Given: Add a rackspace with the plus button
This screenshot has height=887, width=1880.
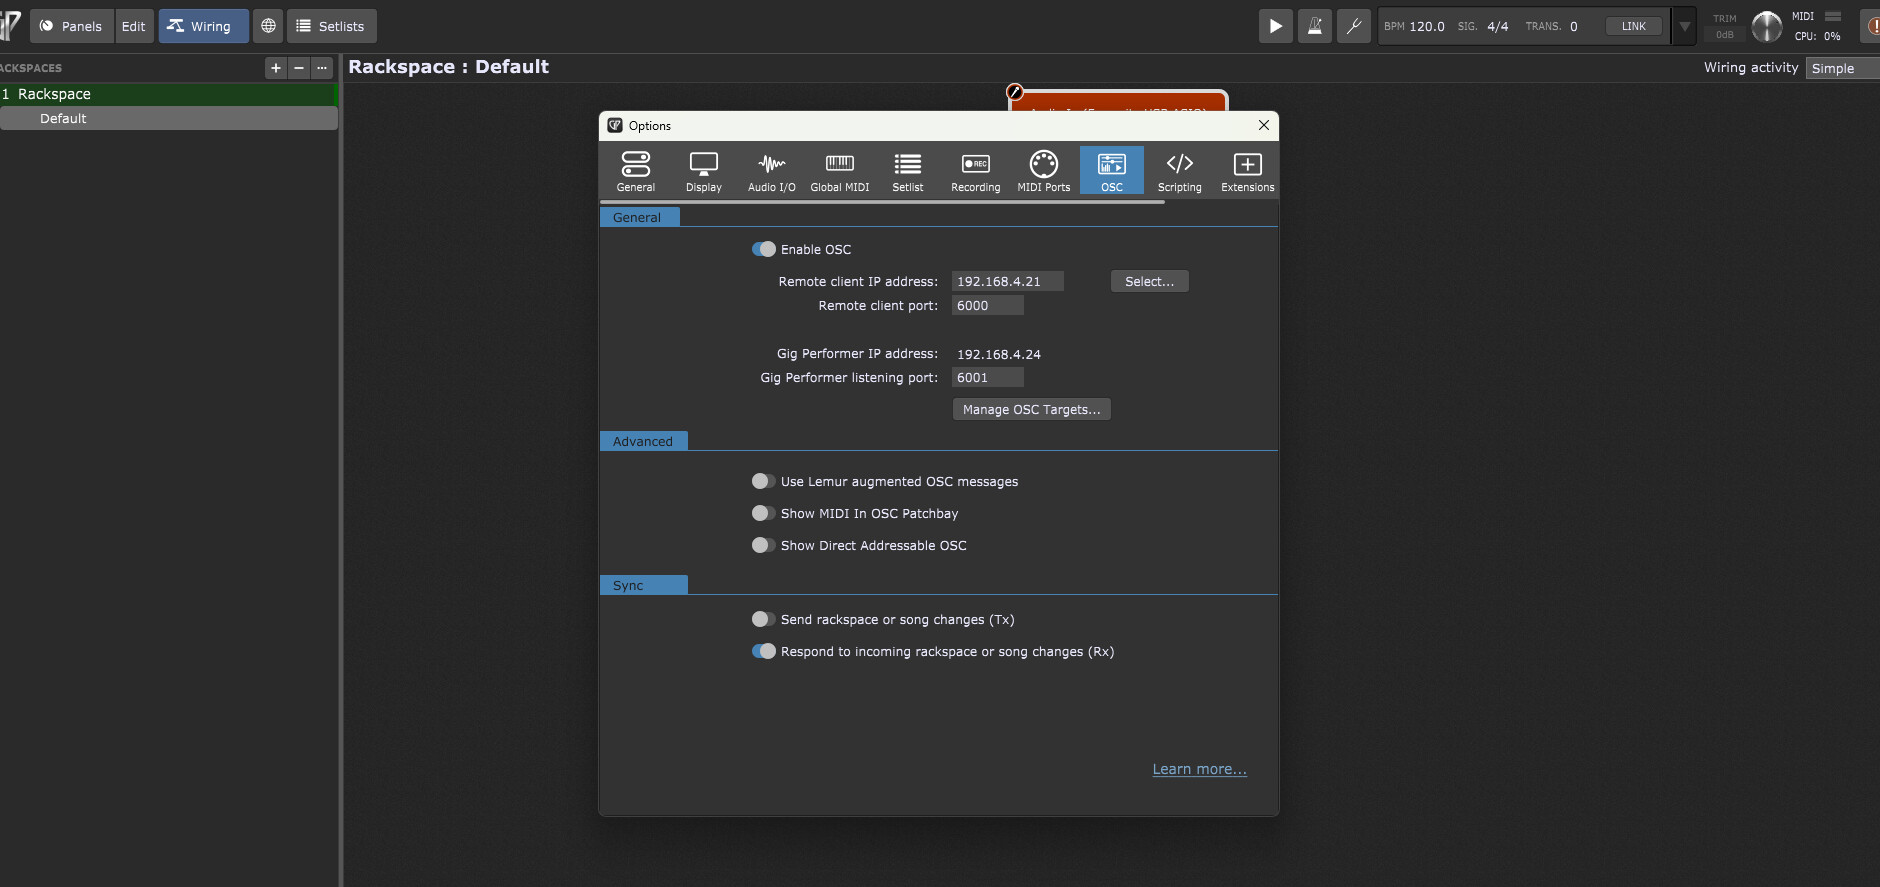Looking at the screenshot, I should point(276,68).
